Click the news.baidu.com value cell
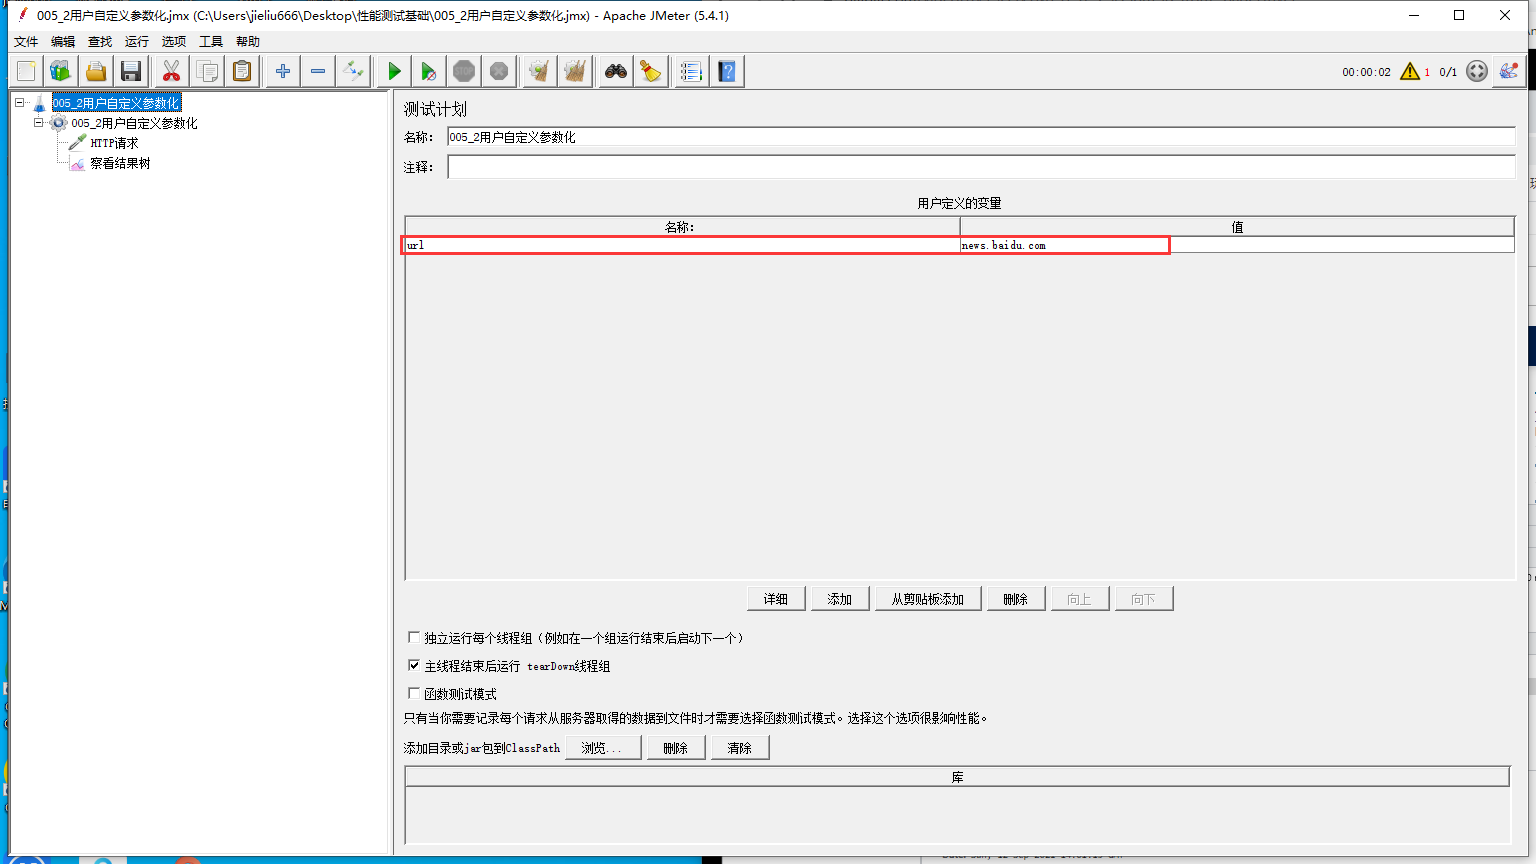The width and height of the screenshot is (1536, 864). click(x=1237, y=245)
